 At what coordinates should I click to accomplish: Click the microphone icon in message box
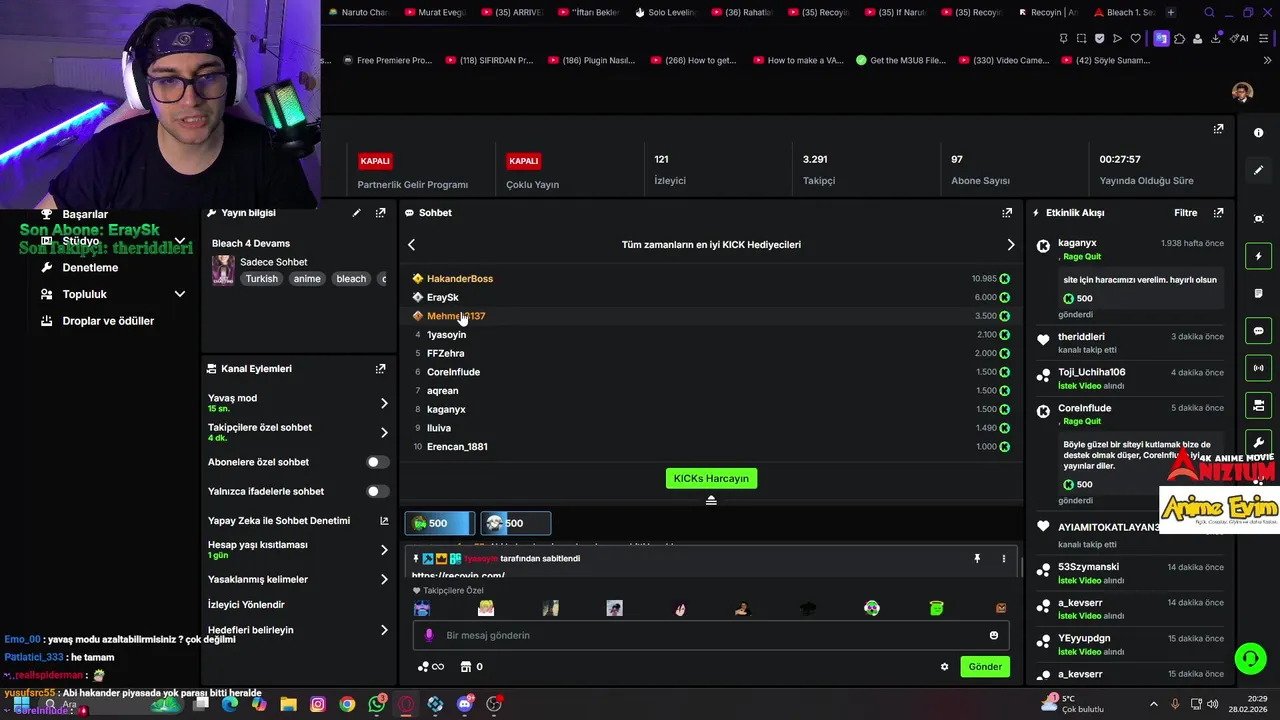click(429, 635)
